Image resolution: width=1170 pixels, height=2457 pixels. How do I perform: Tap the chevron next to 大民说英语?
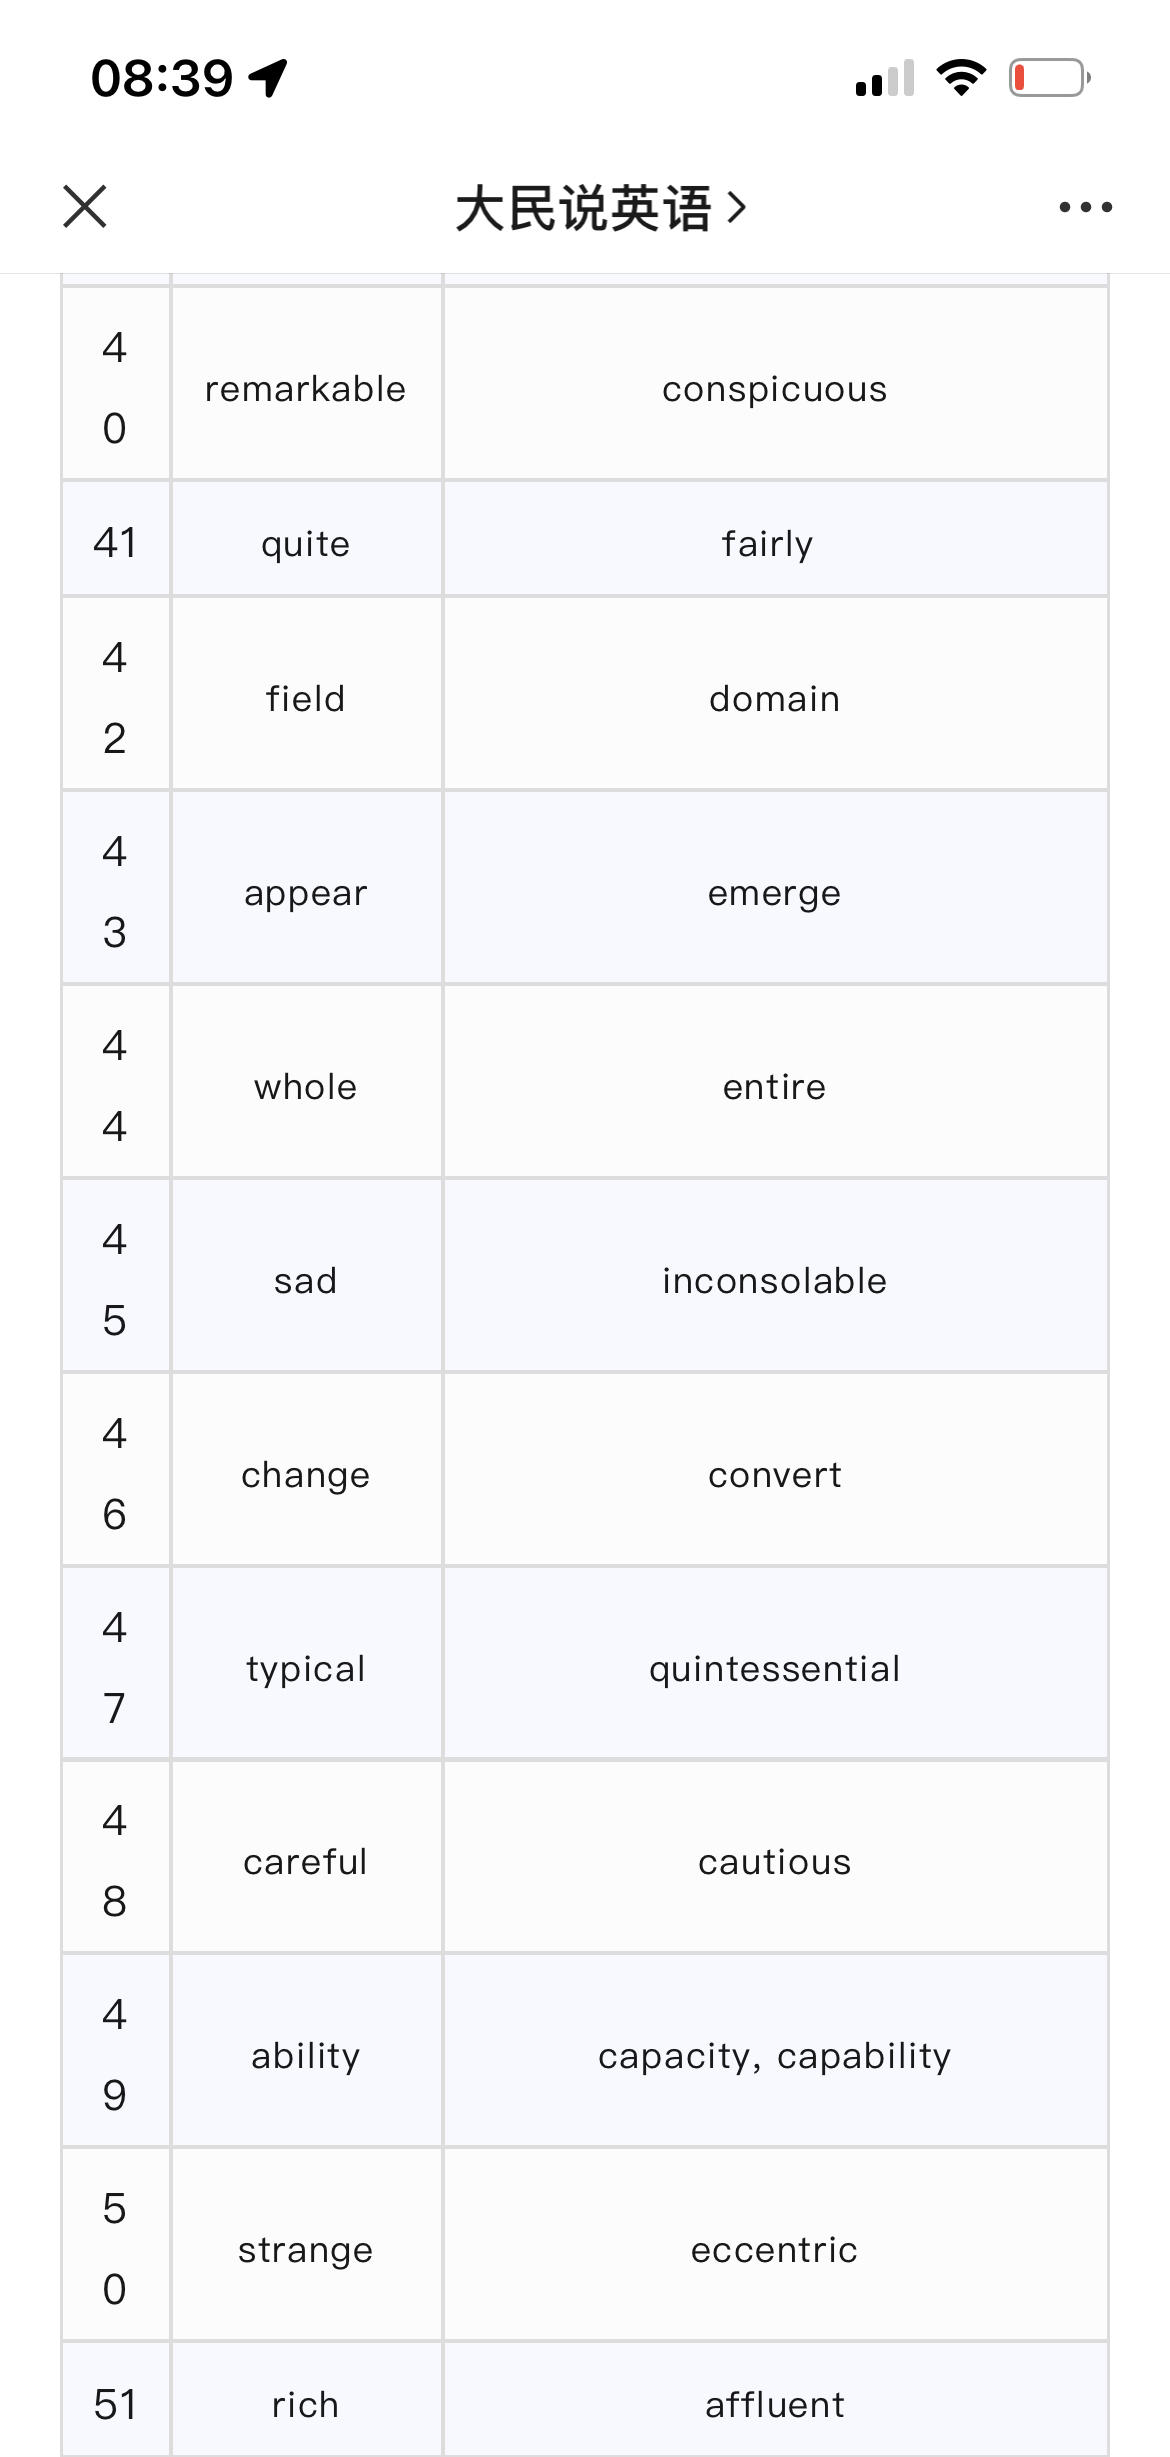pos(737,208)
